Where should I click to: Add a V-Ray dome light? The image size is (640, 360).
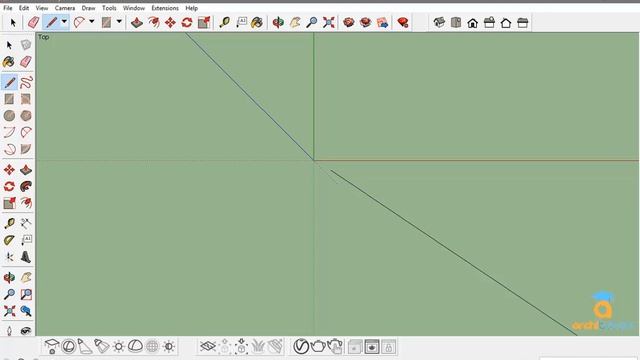point(135,347)
